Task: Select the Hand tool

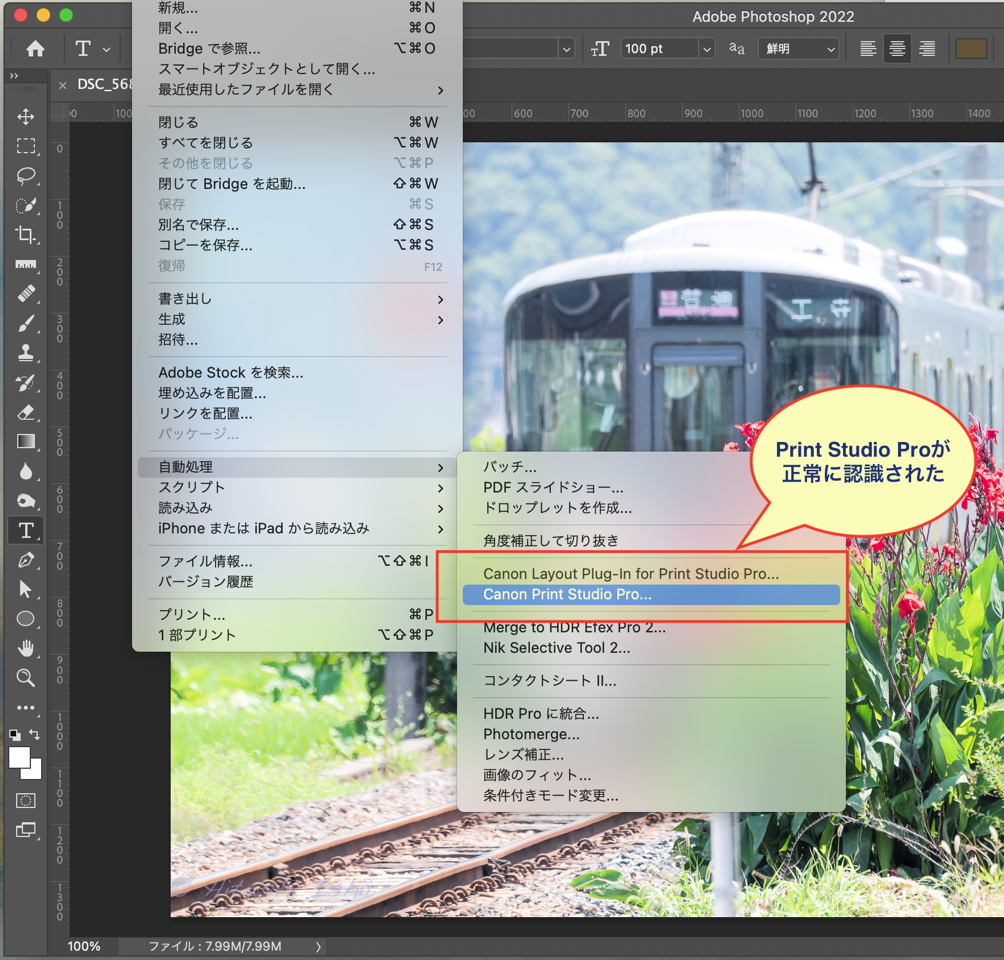Action: point(26,649)
